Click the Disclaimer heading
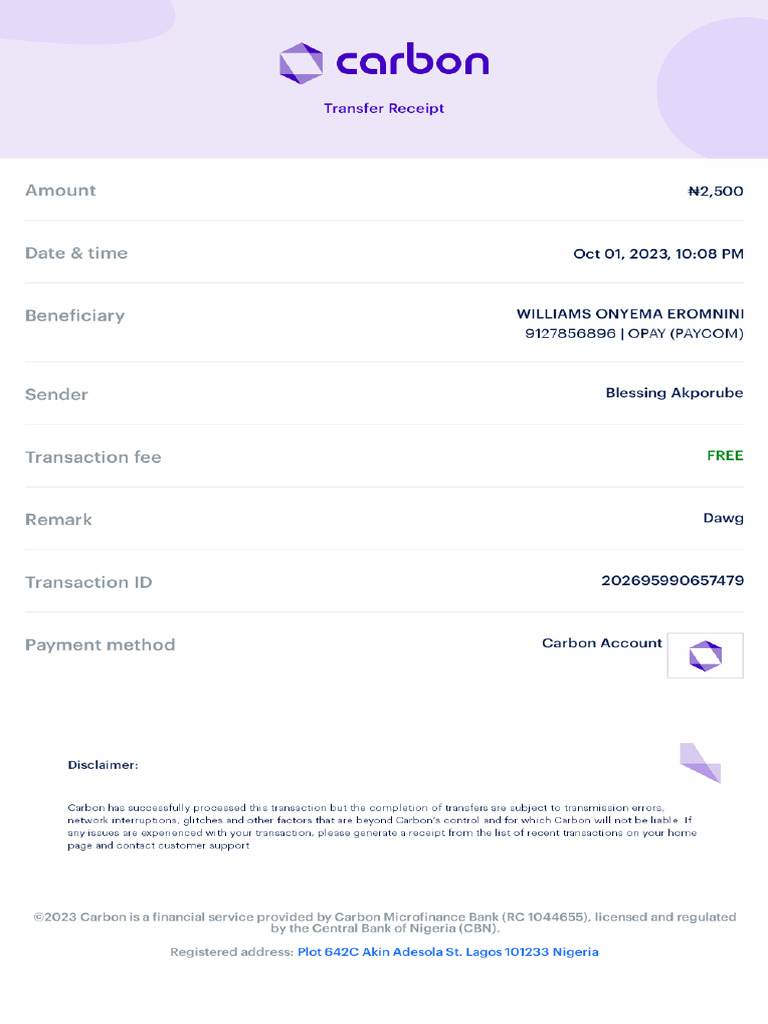 (x=103, y=765)
